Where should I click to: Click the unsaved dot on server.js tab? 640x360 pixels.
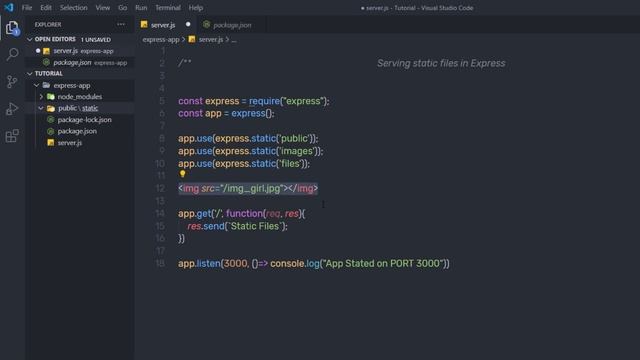pyautogui.click(x=188, y=24)
